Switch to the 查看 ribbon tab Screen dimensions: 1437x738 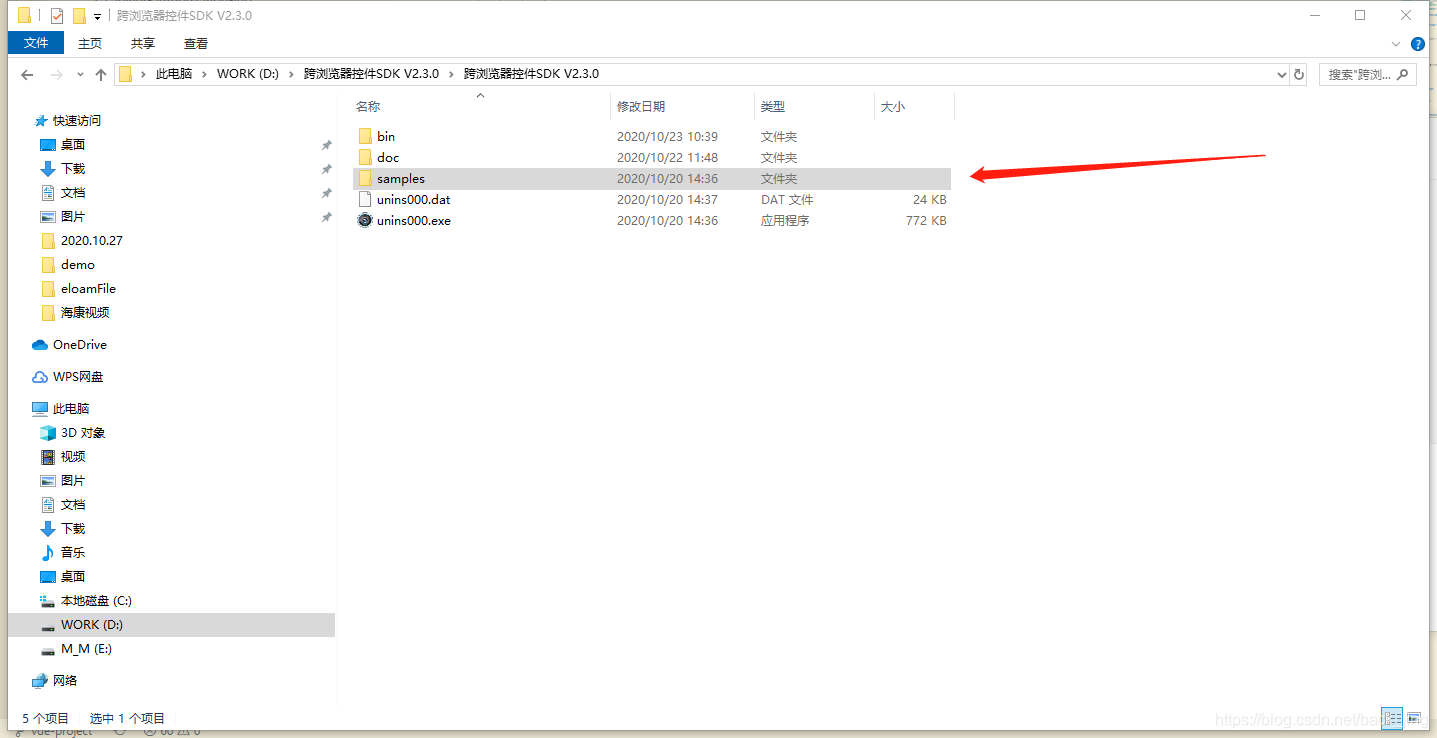pos(196,43)
